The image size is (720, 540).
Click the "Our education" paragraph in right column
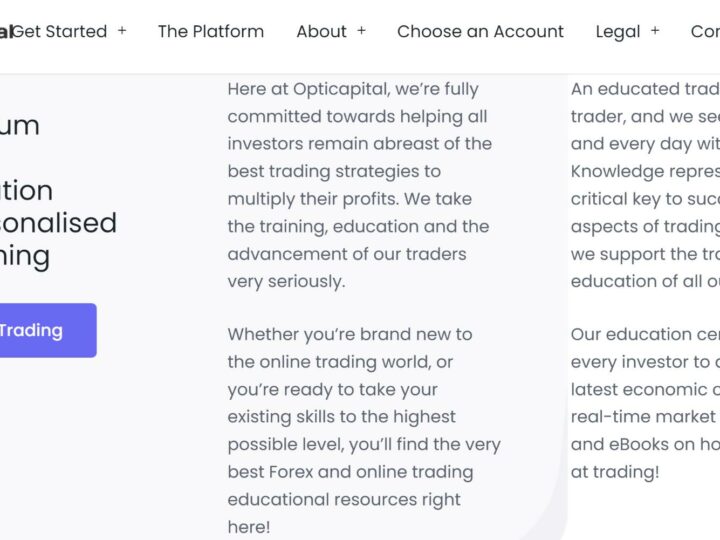click(645, 402)
